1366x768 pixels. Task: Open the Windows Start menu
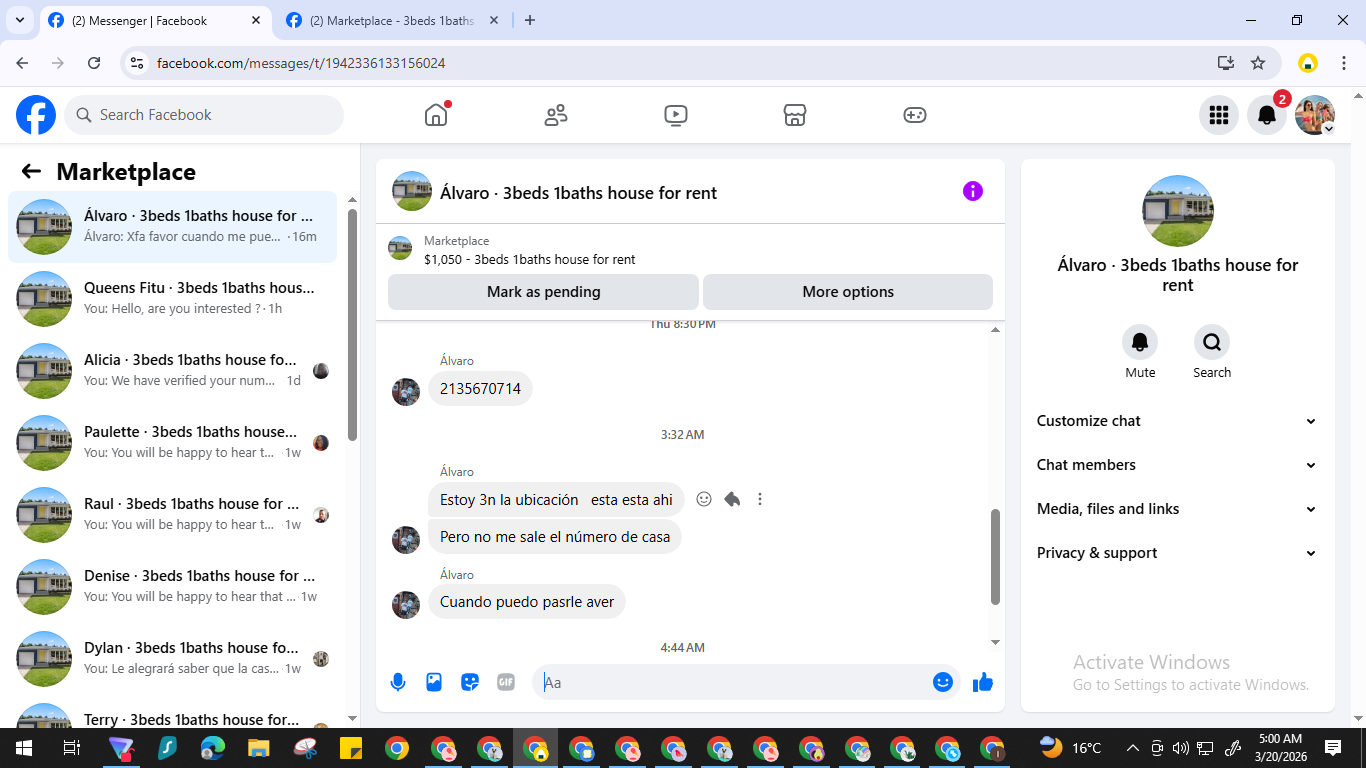click(23, 748)
